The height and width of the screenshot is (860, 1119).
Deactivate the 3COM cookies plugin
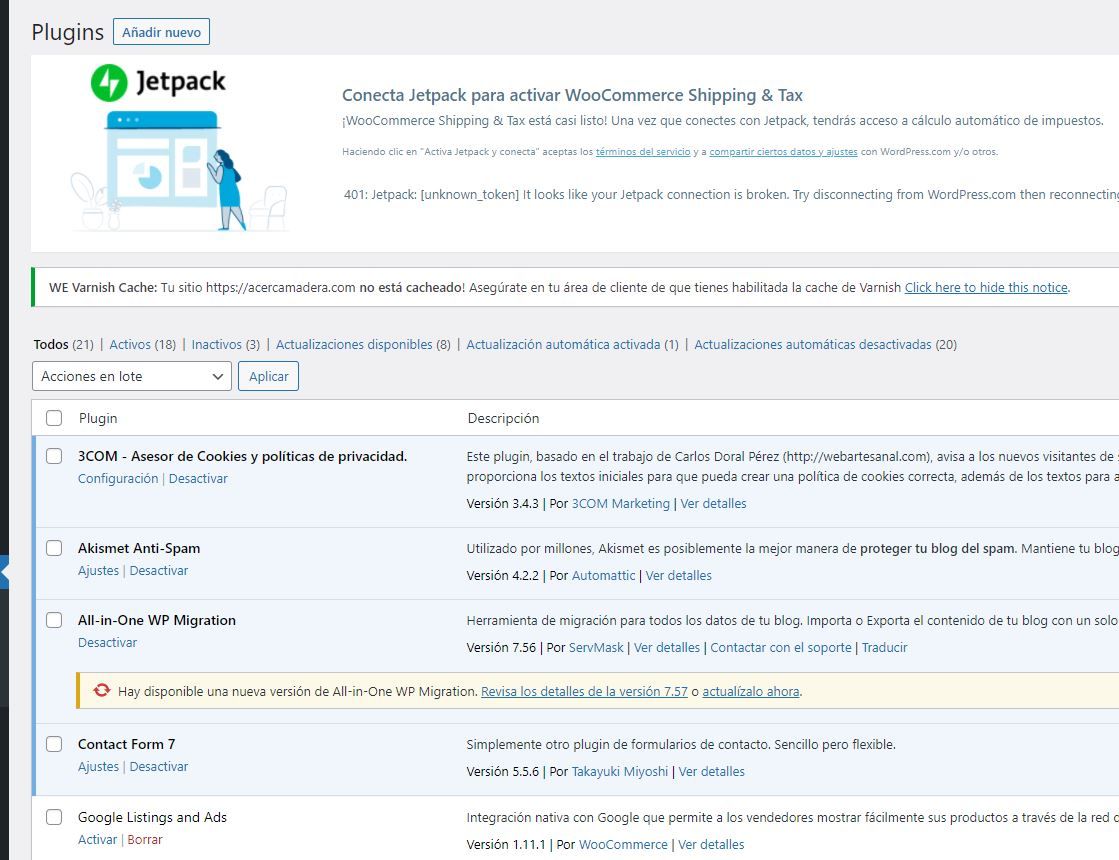point(198,479)
